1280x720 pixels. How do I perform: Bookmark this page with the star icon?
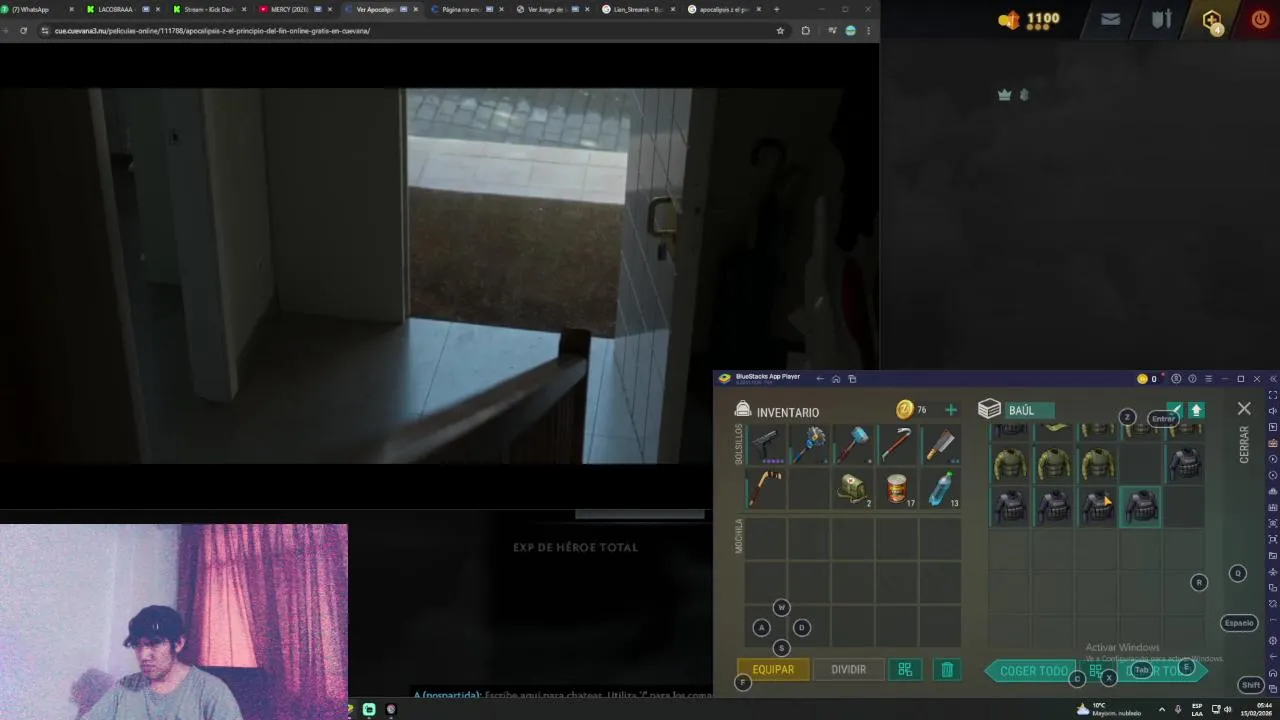coord(780,31)
